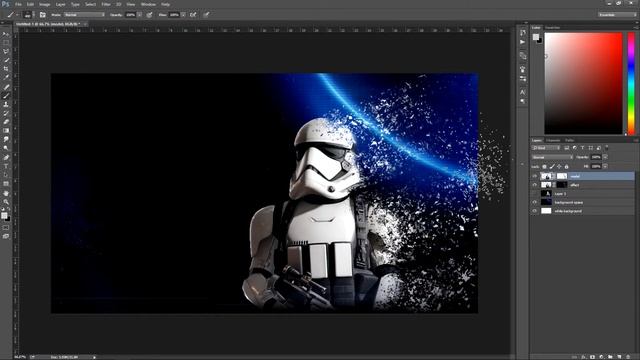Click the foreground color swatch in toolbox
Screen dimensions: 640x360
coord(4,216)
